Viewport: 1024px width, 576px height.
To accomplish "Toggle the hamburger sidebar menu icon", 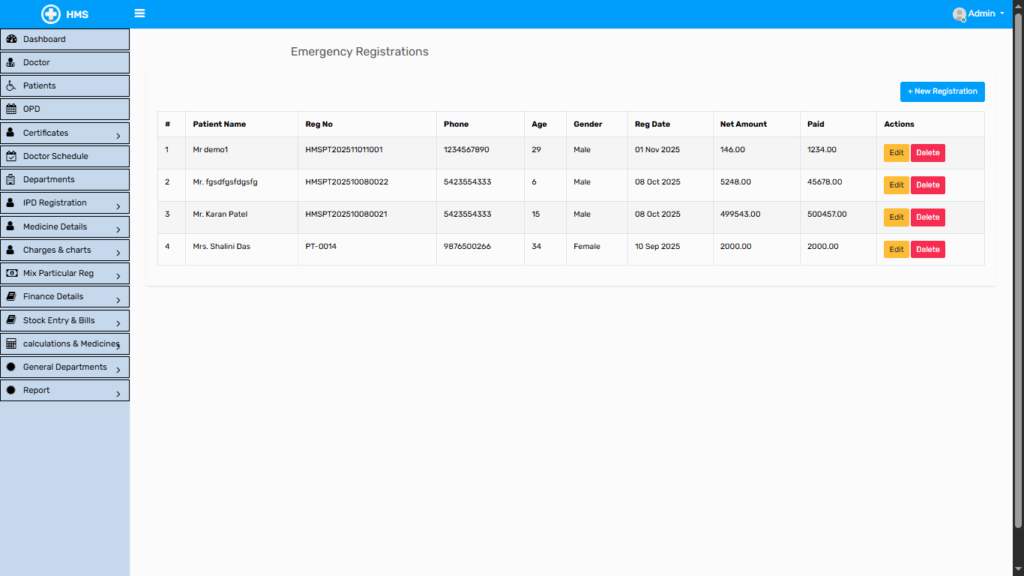I will pos(139,14).
